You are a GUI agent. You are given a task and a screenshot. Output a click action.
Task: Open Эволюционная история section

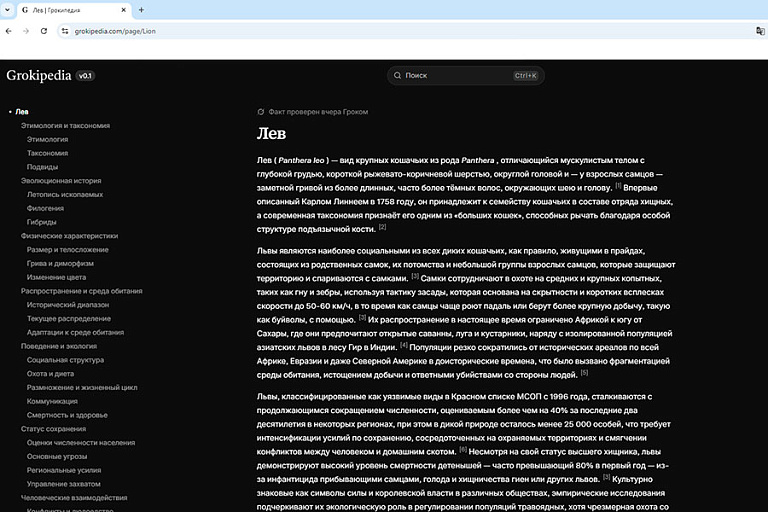(x=61, y=181)
